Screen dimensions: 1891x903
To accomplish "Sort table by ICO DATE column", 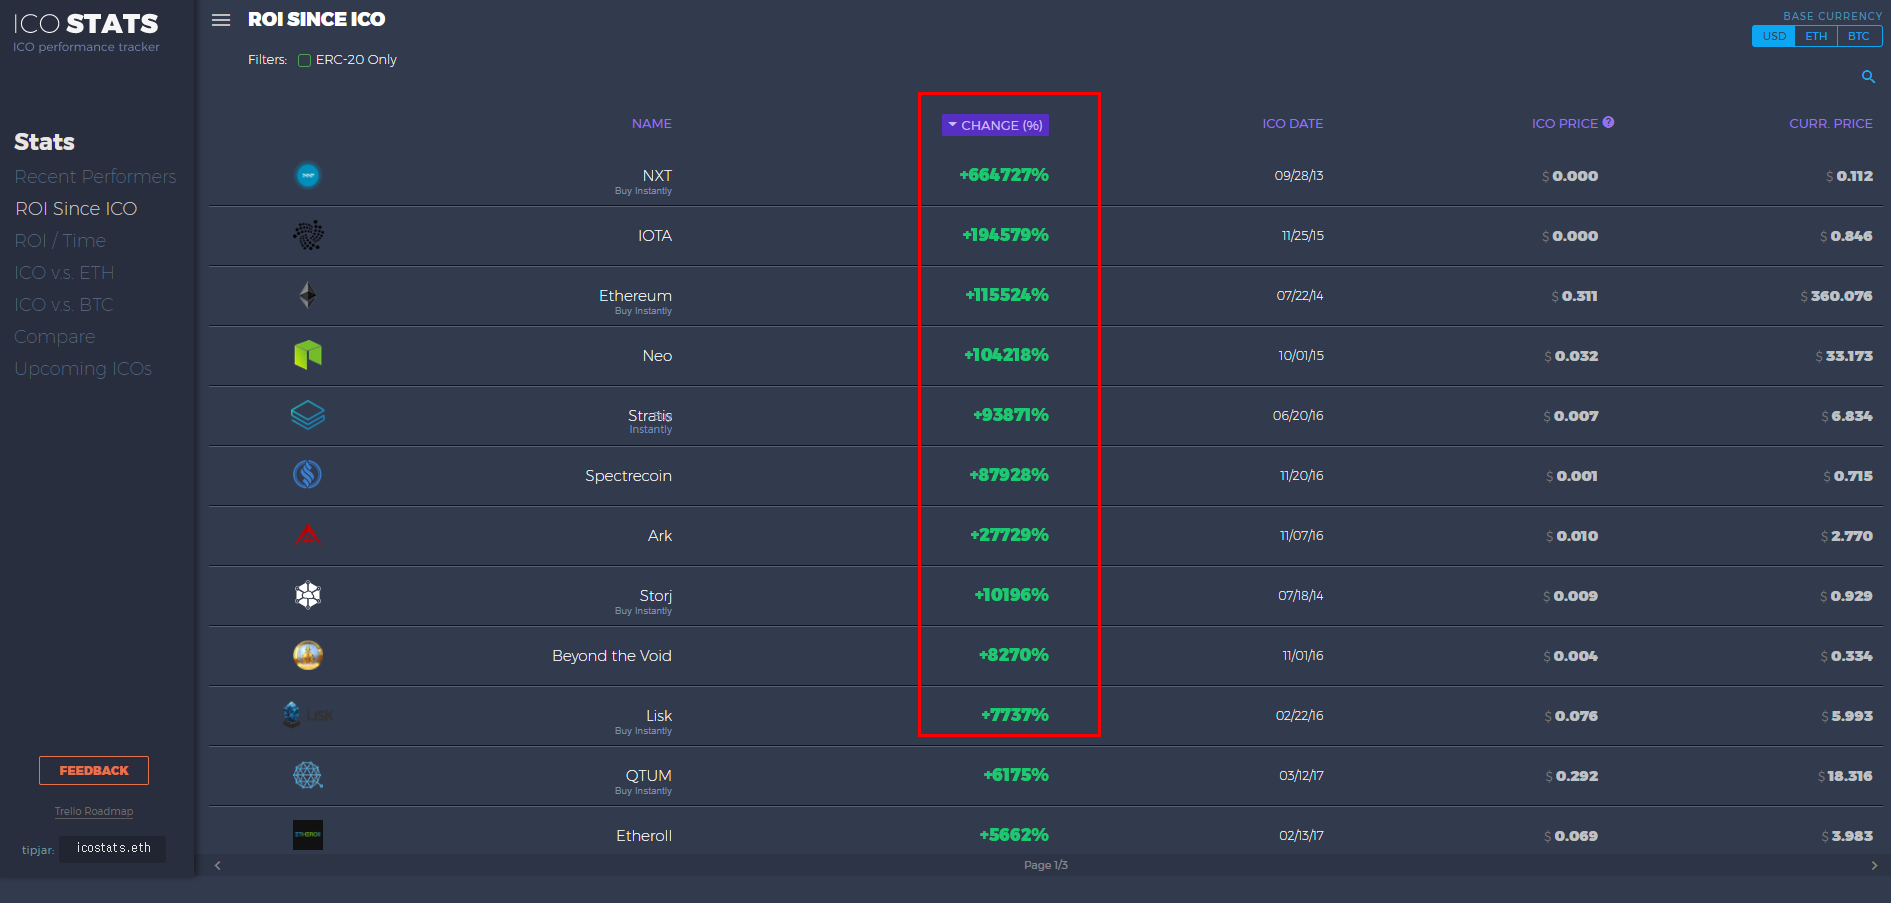I will pos(1292,123).
